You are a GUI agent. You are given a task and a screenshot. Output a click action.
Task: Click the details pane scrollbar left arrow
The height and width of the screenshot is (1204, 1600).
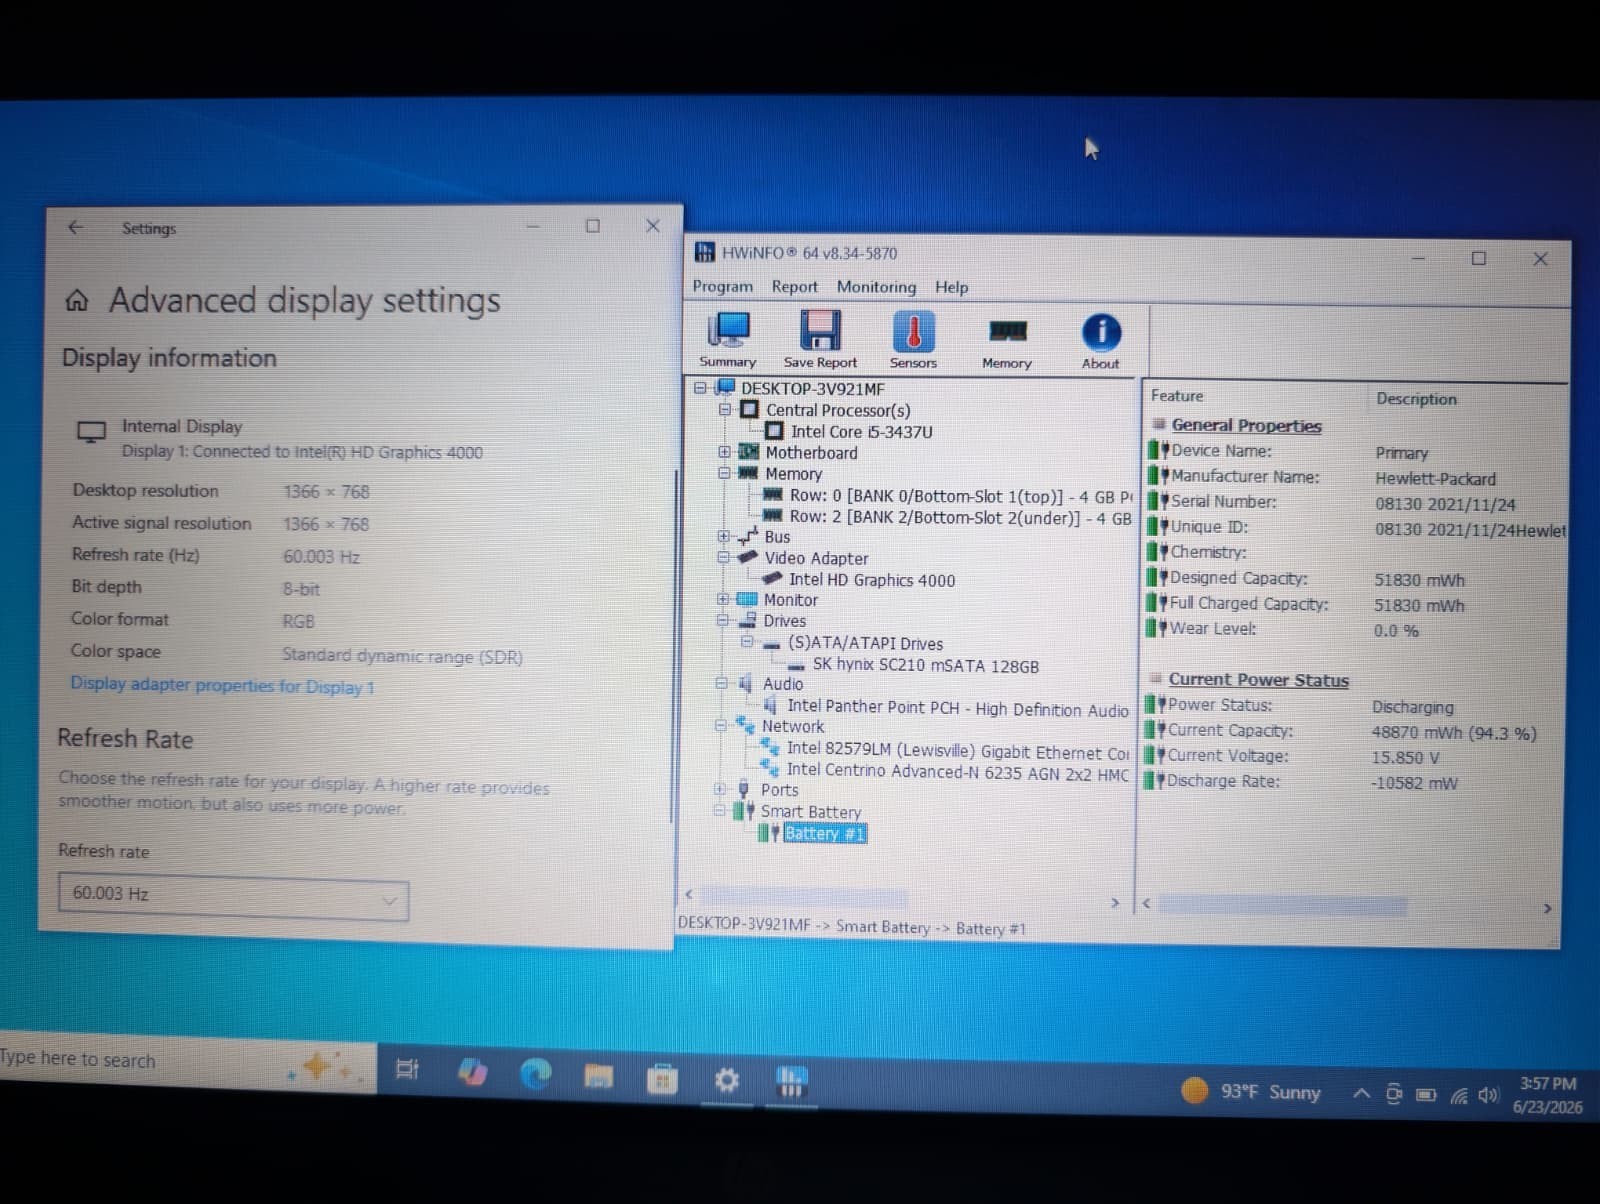tap(1147, 904)
